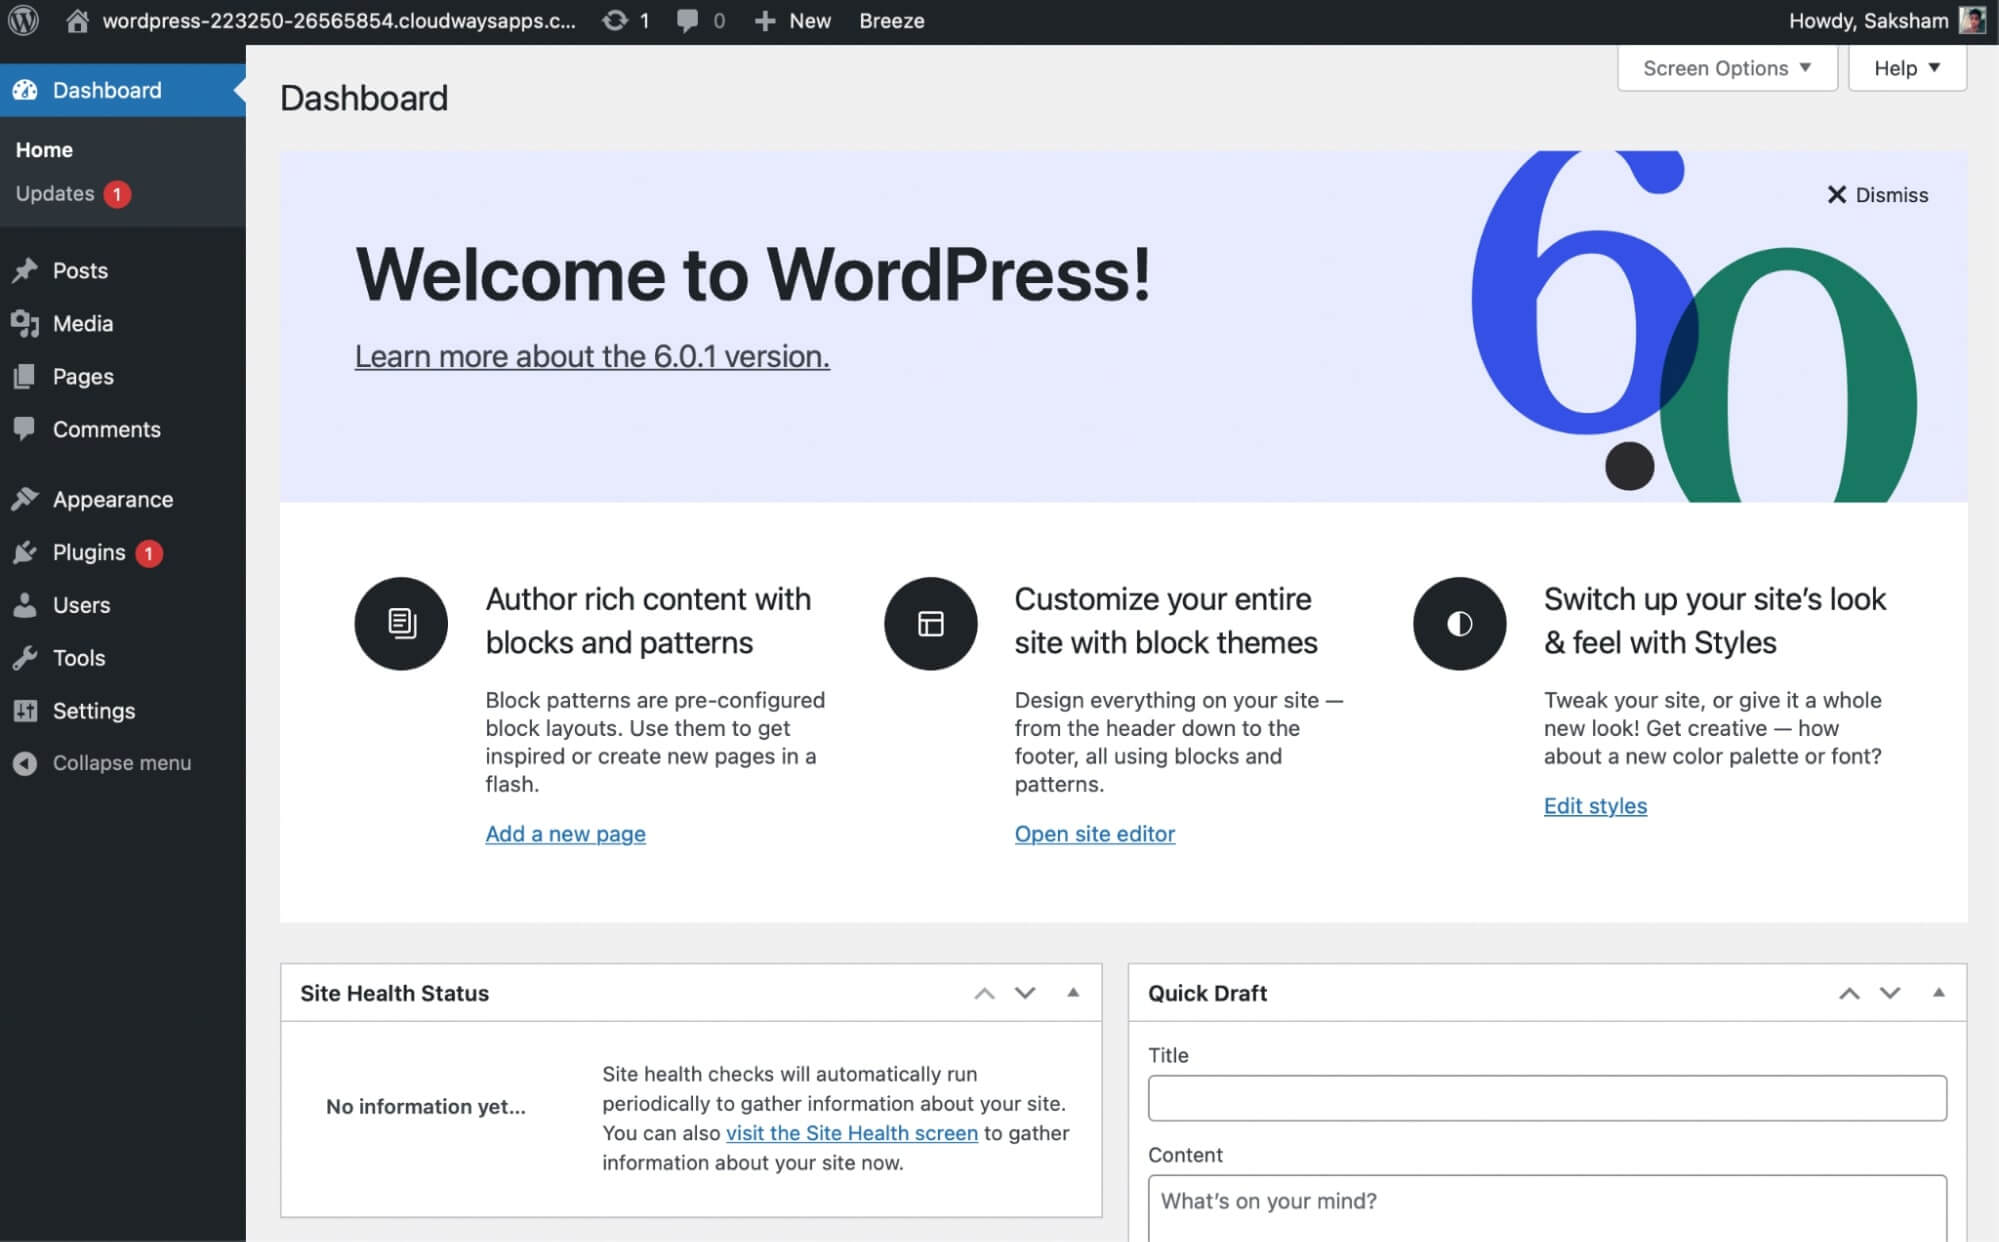The height and width of the screenshot is (1242, 1999).
Task: Open comments bubble icon in admin bar
Action: [687, 20]
